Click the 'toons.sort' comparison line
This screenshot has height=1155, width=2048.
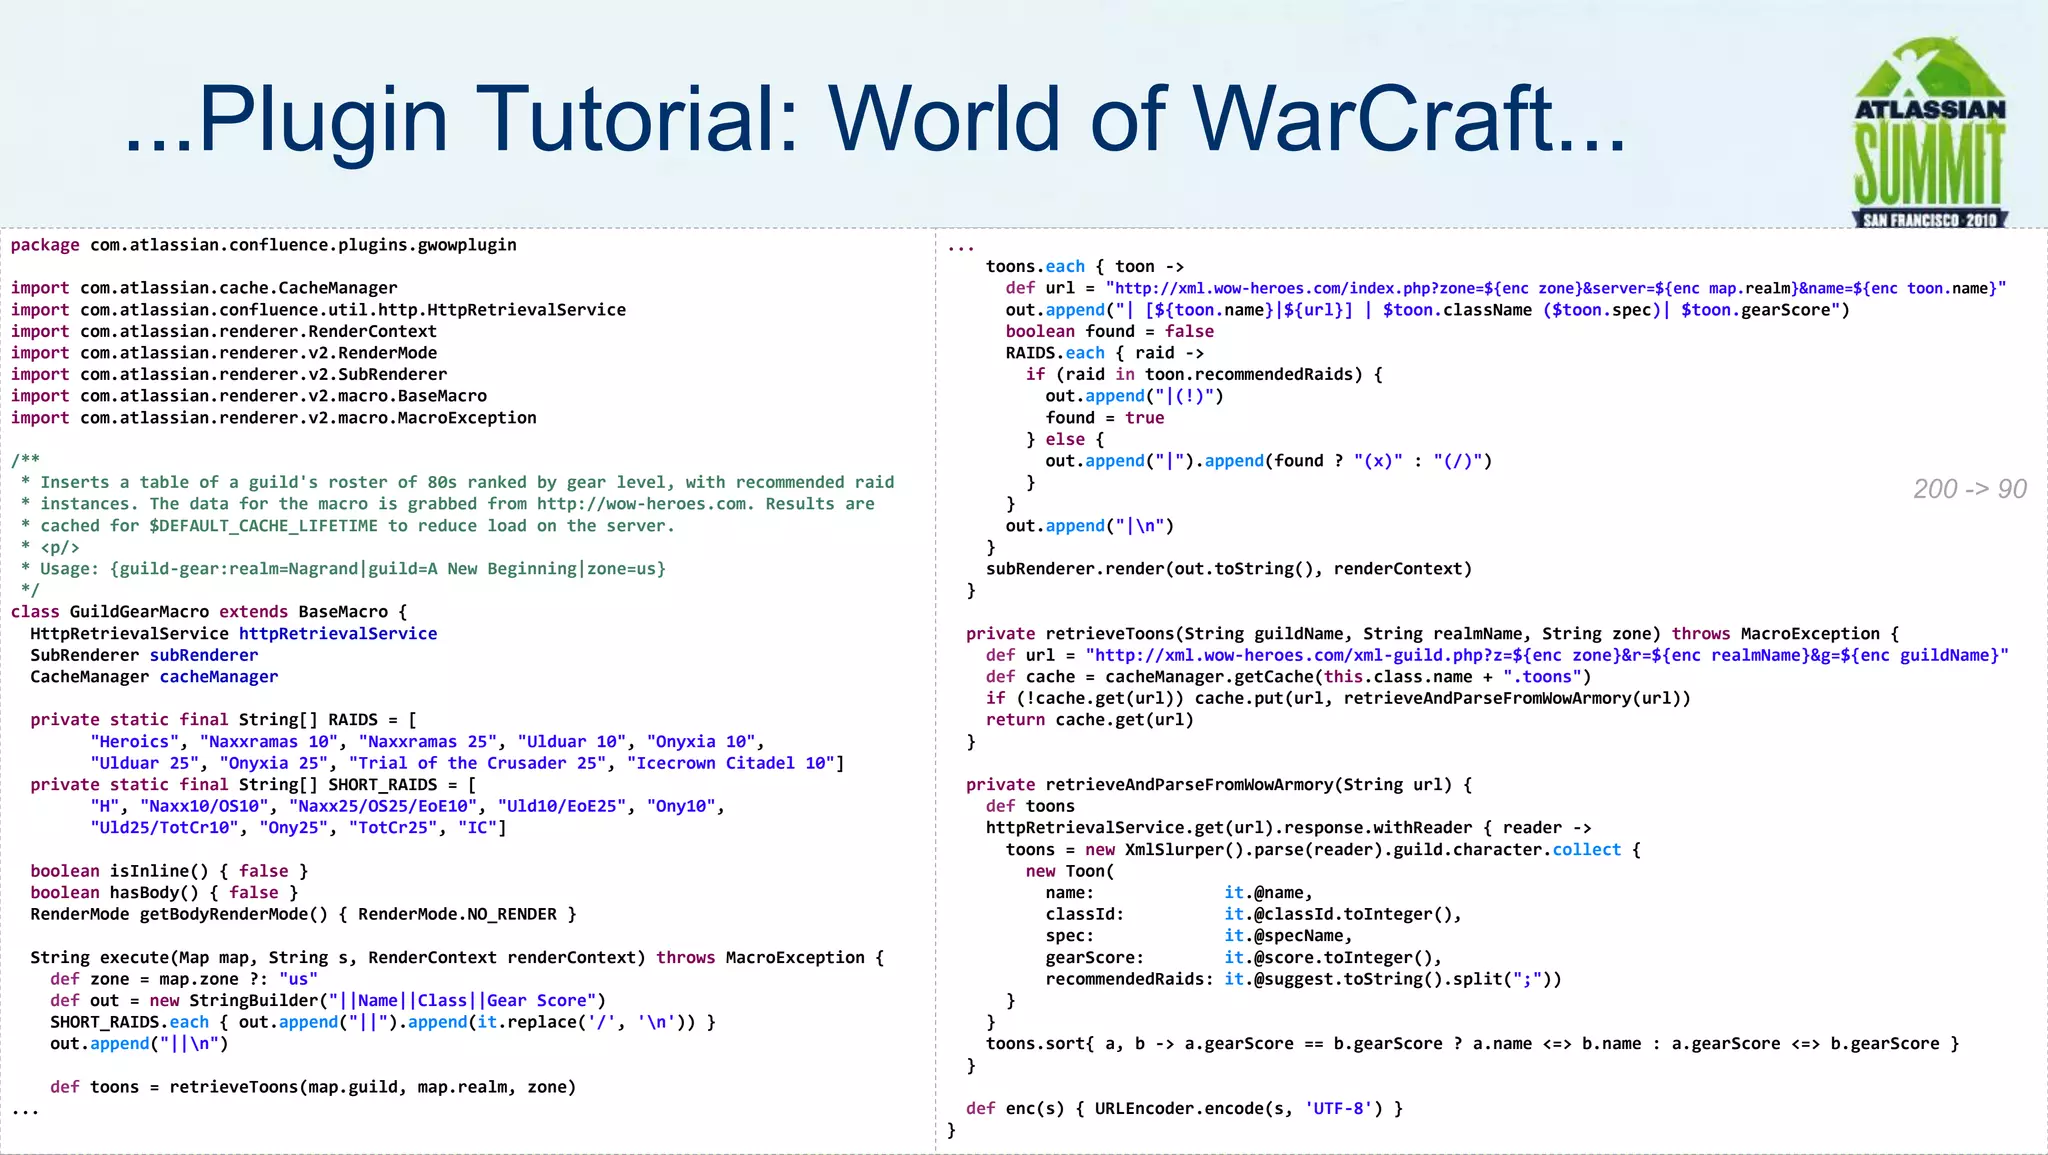(1471, 1043)
